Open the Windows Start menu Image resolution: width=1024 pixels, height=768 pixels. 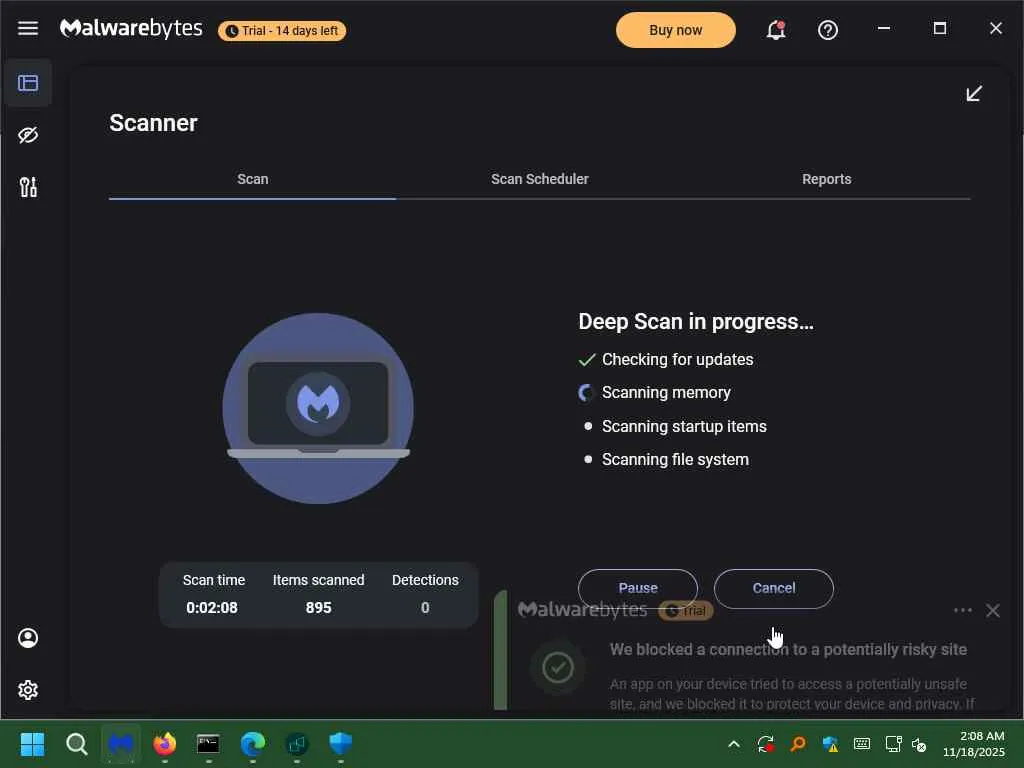pyautogui.click(x=33, y=744)
